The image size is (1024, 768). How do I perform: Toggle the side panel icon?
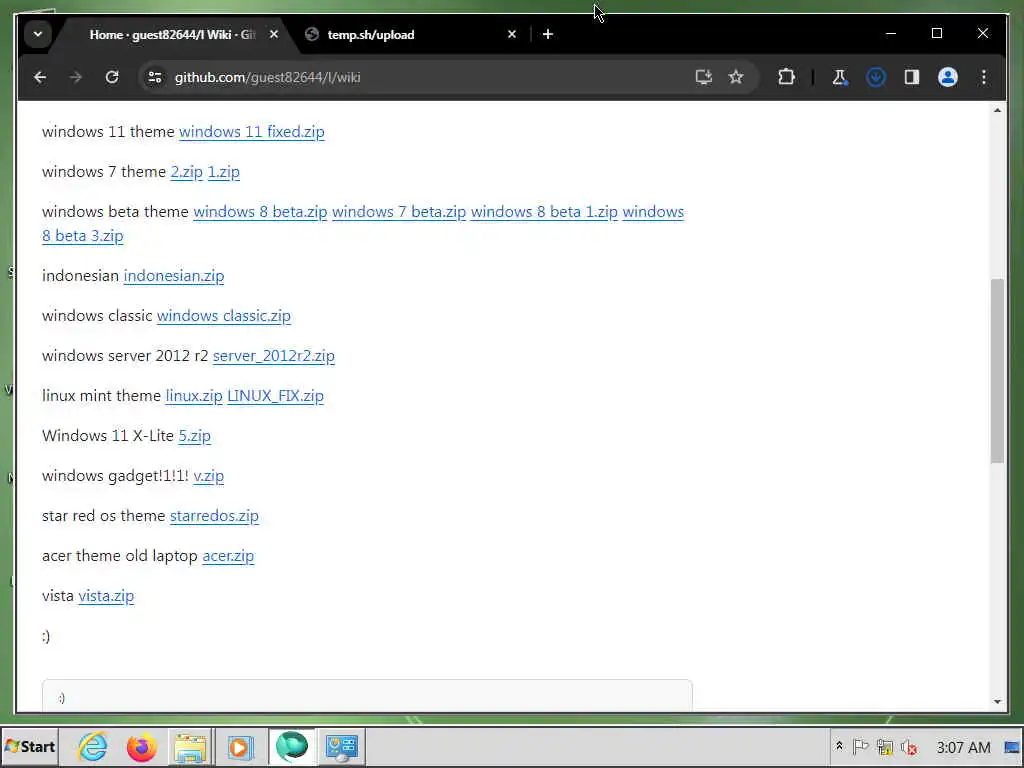pos(912,77)
